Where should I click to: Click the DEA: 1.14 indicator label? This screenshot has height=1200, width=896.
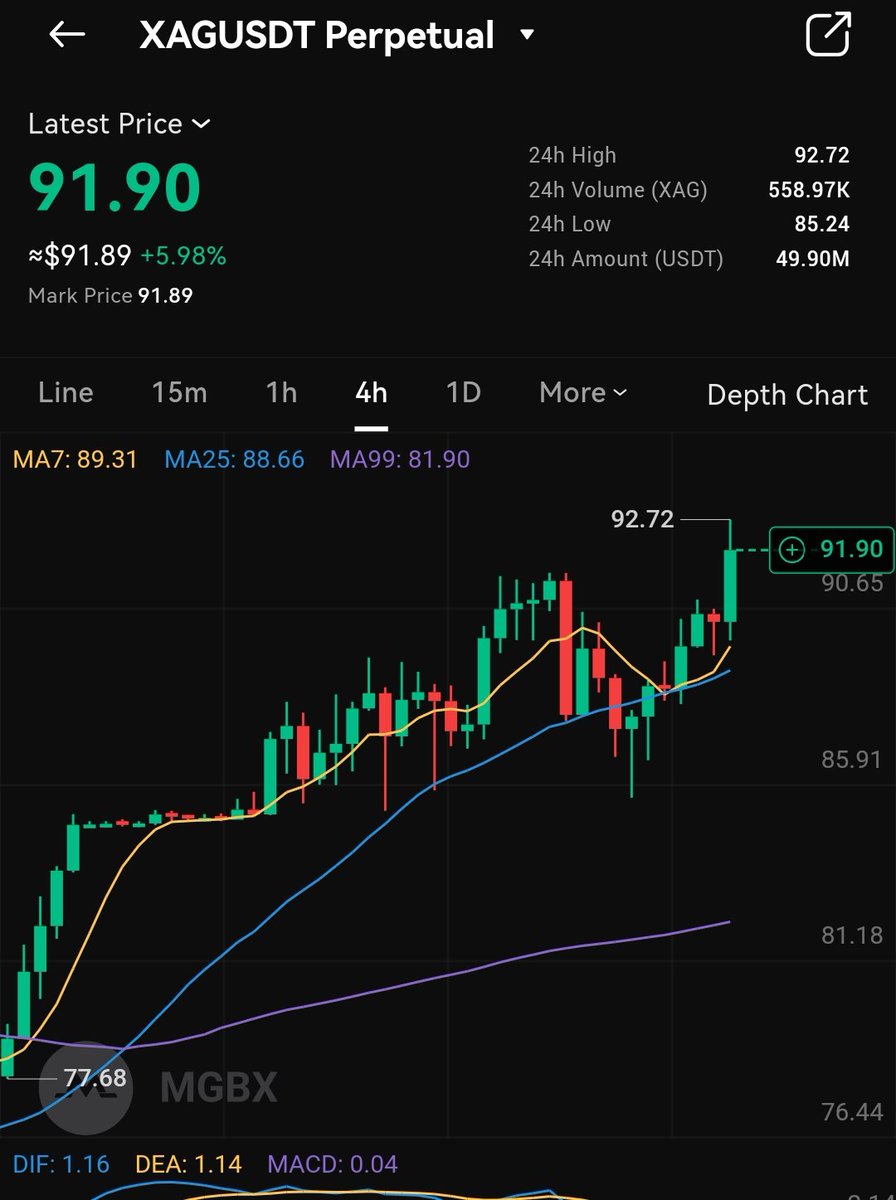click(x=189, y=1164)
